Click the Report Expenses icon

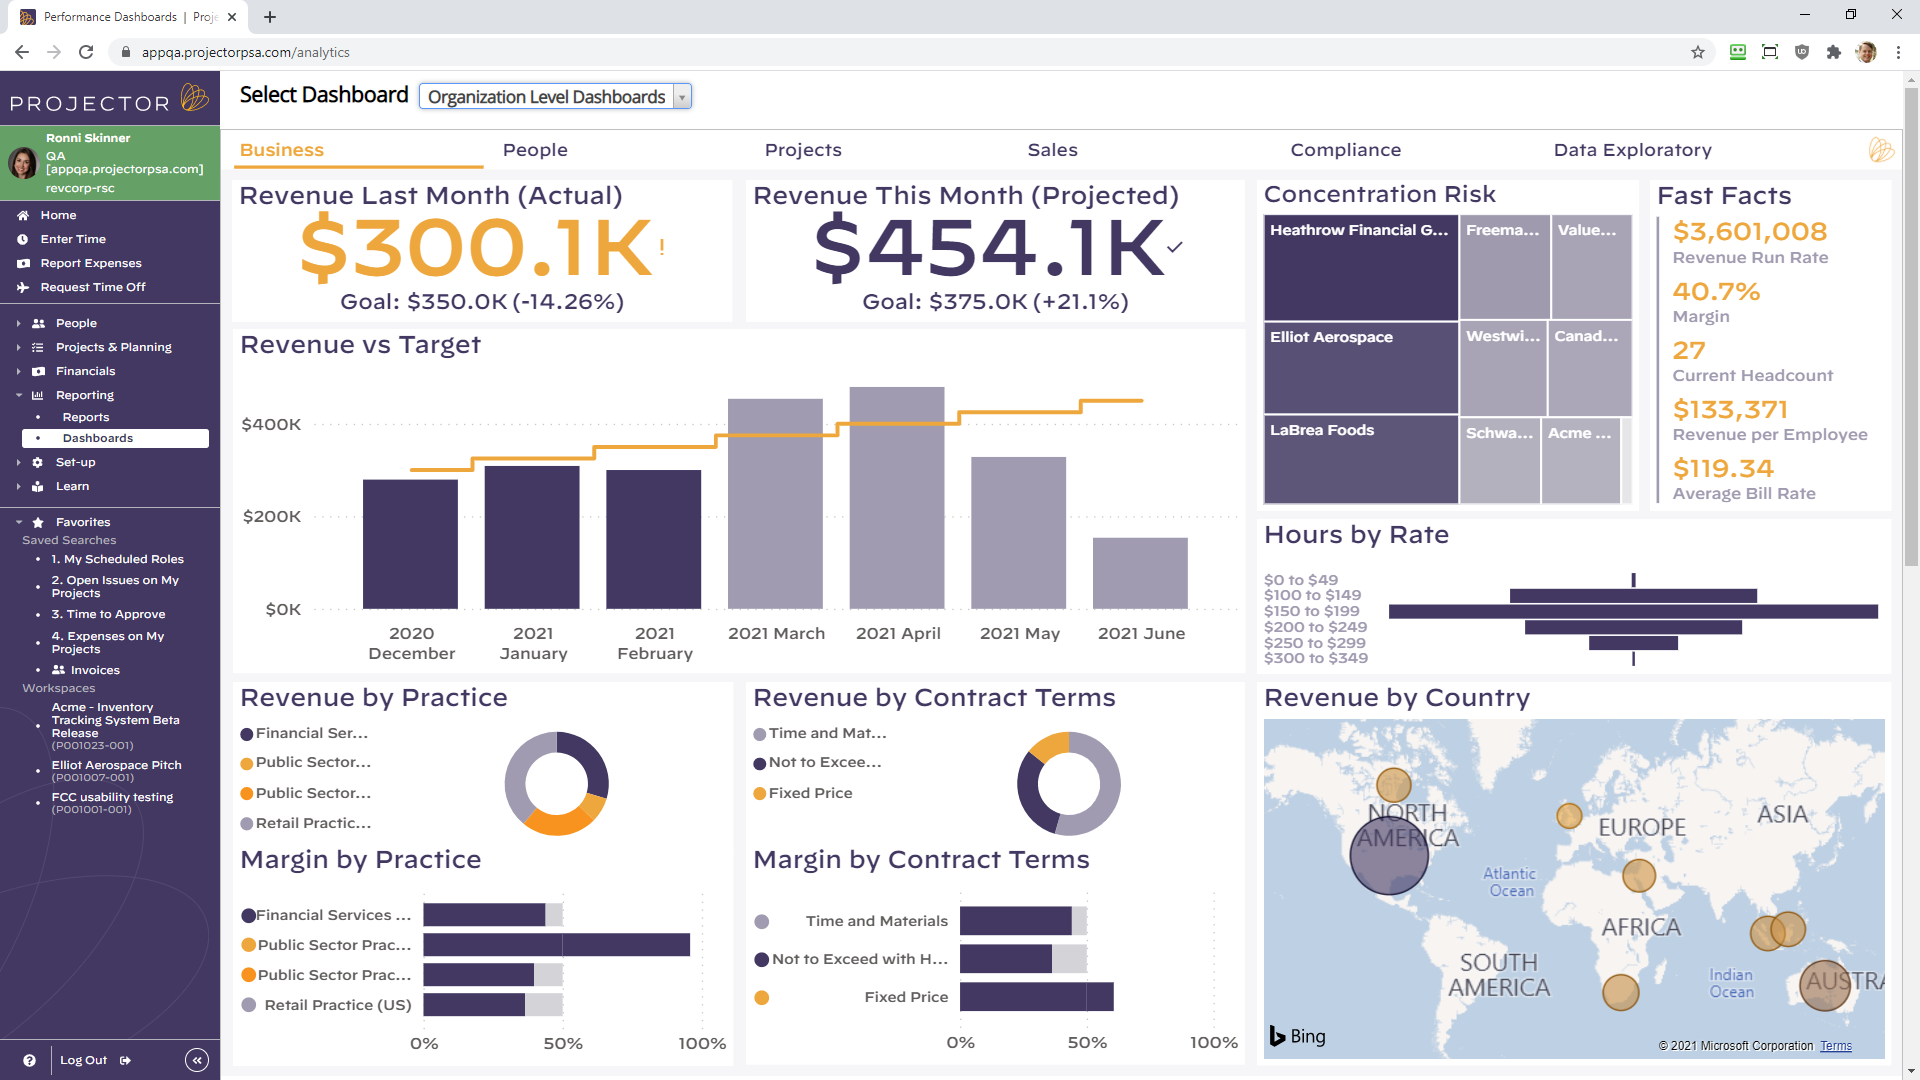(24, 263)
